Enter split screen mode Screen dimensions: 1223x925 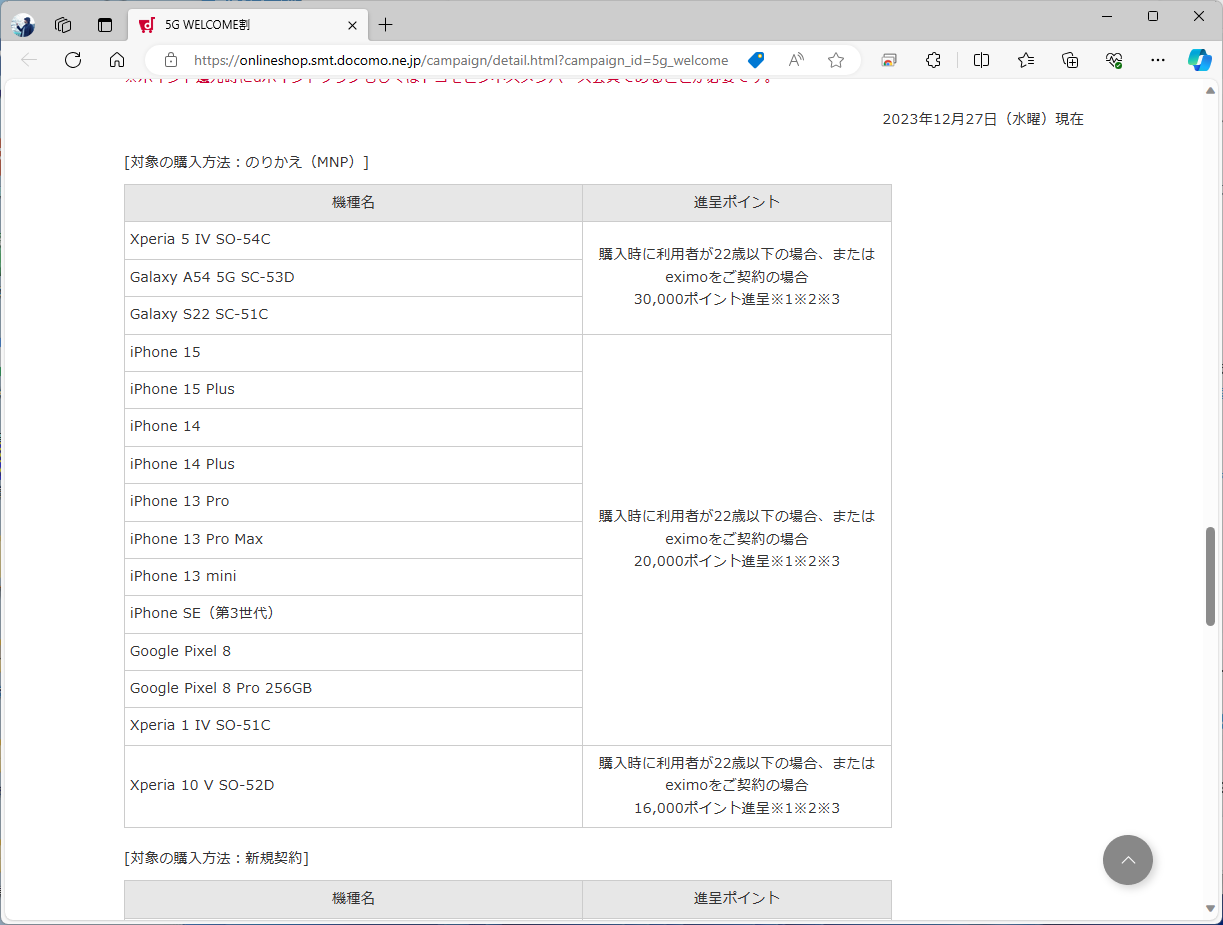(x=981, y=60)
